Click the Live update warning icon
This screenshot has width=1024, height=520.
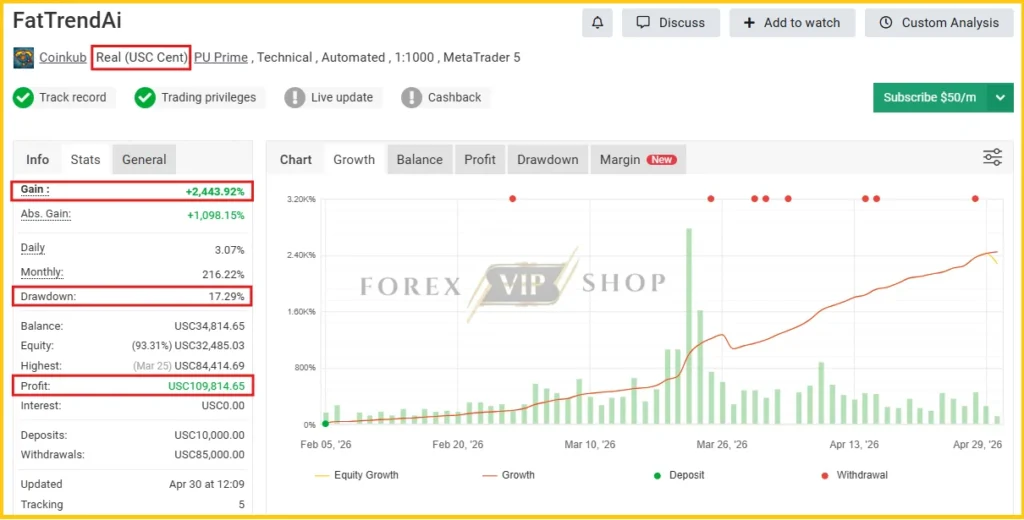click(295, 98)
